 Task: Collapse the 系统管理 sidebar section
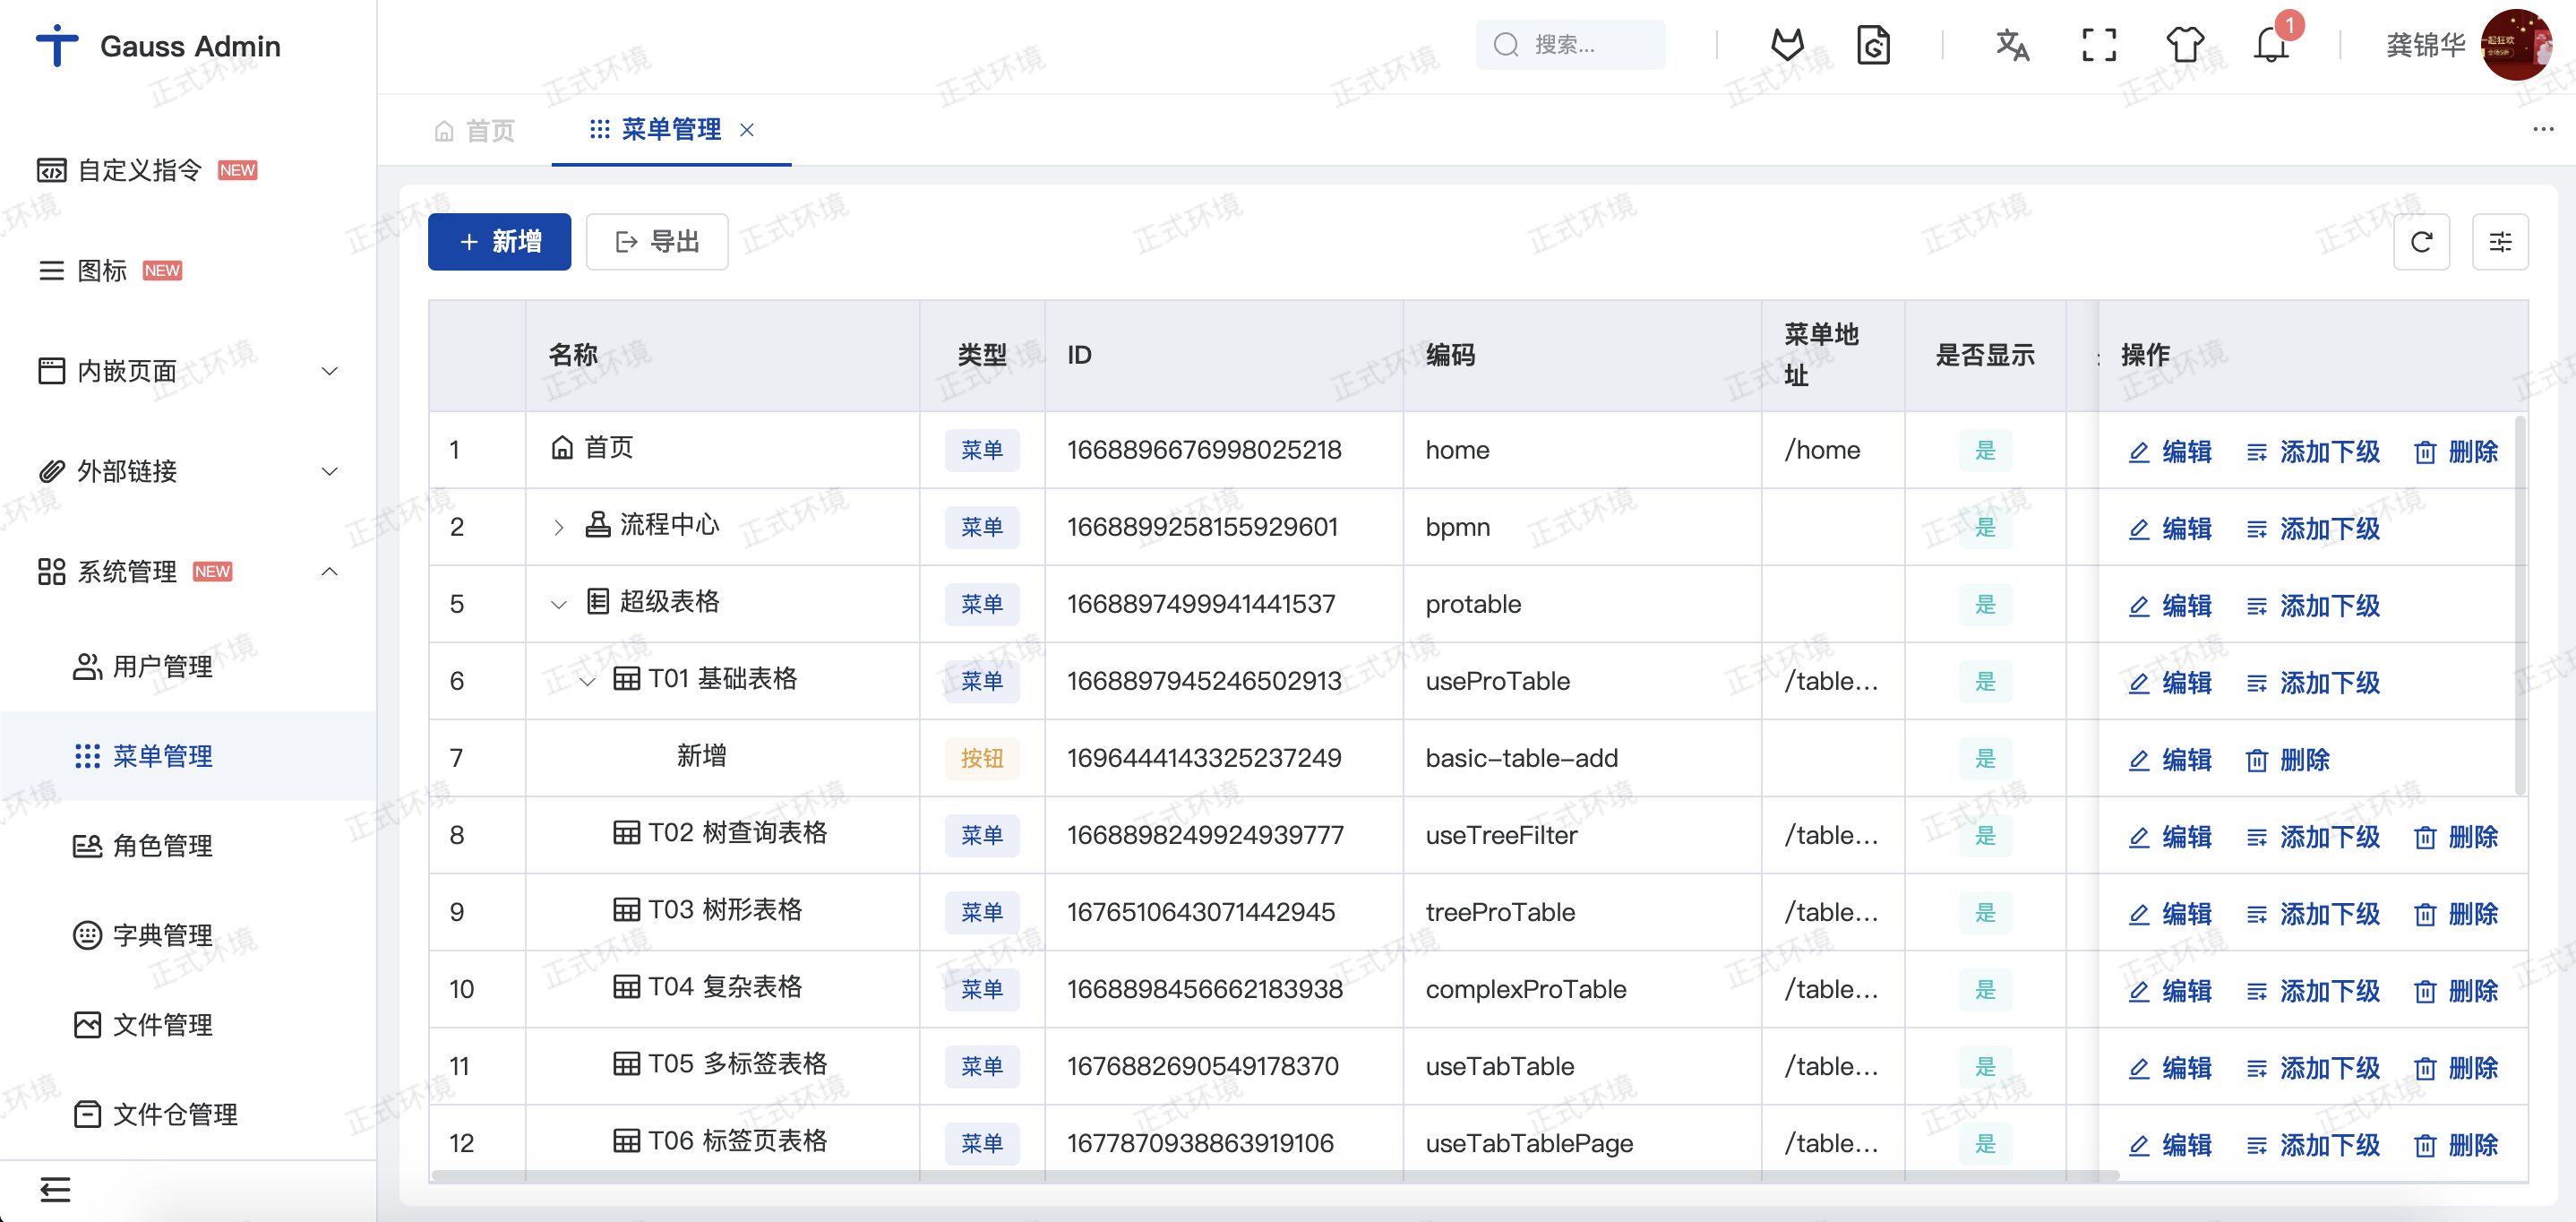pyautogui.click(x=330, y=571)
